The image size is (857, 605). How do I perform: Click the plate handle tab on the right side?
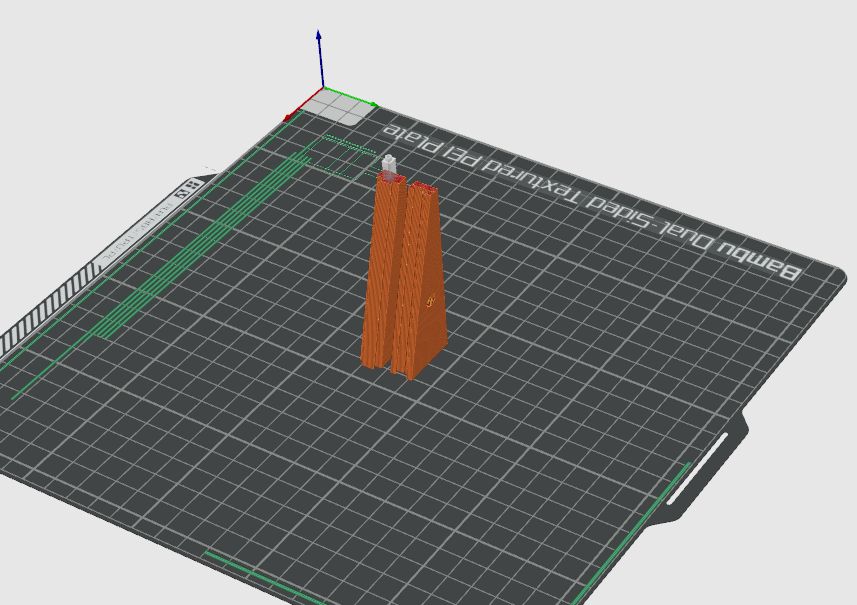pos(700,470)
